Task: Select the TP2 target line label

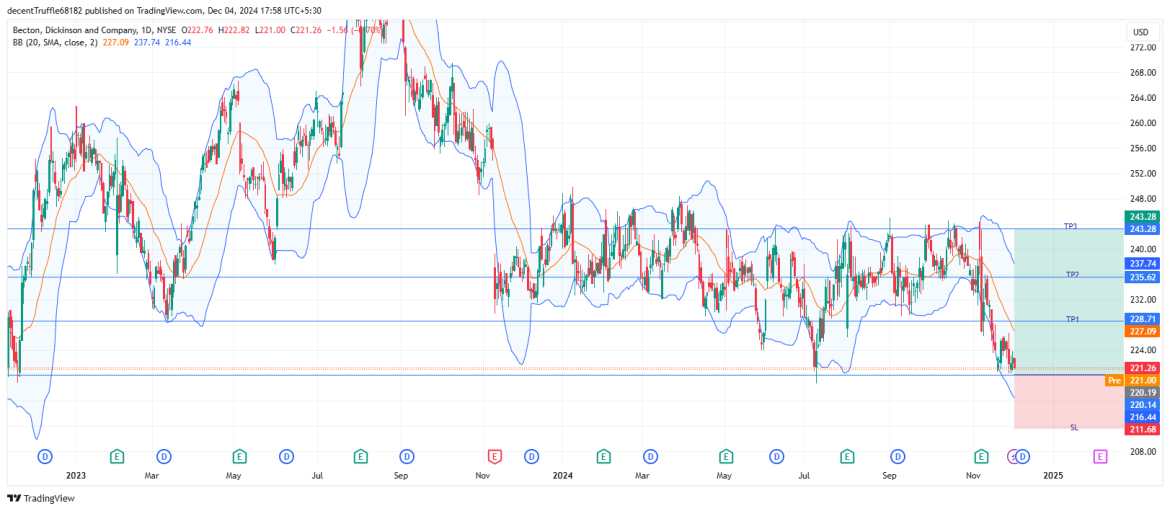Action: 1072,274
